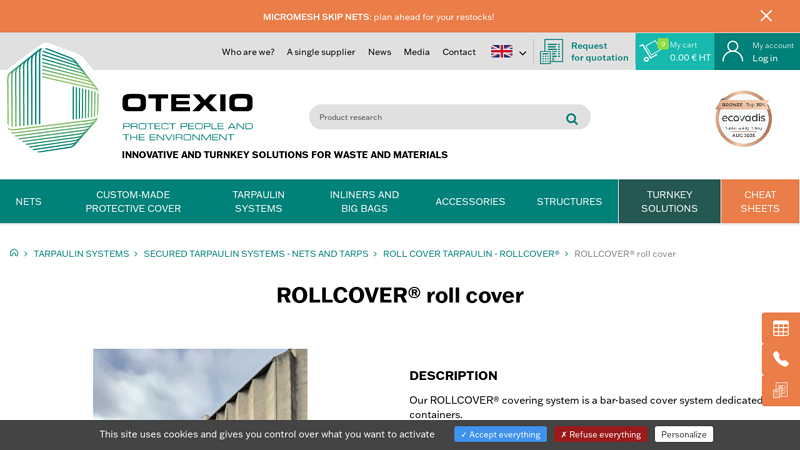The image size is (800, 450).
Task: Click the user account silhouette icon
Action: click(732, 52)
